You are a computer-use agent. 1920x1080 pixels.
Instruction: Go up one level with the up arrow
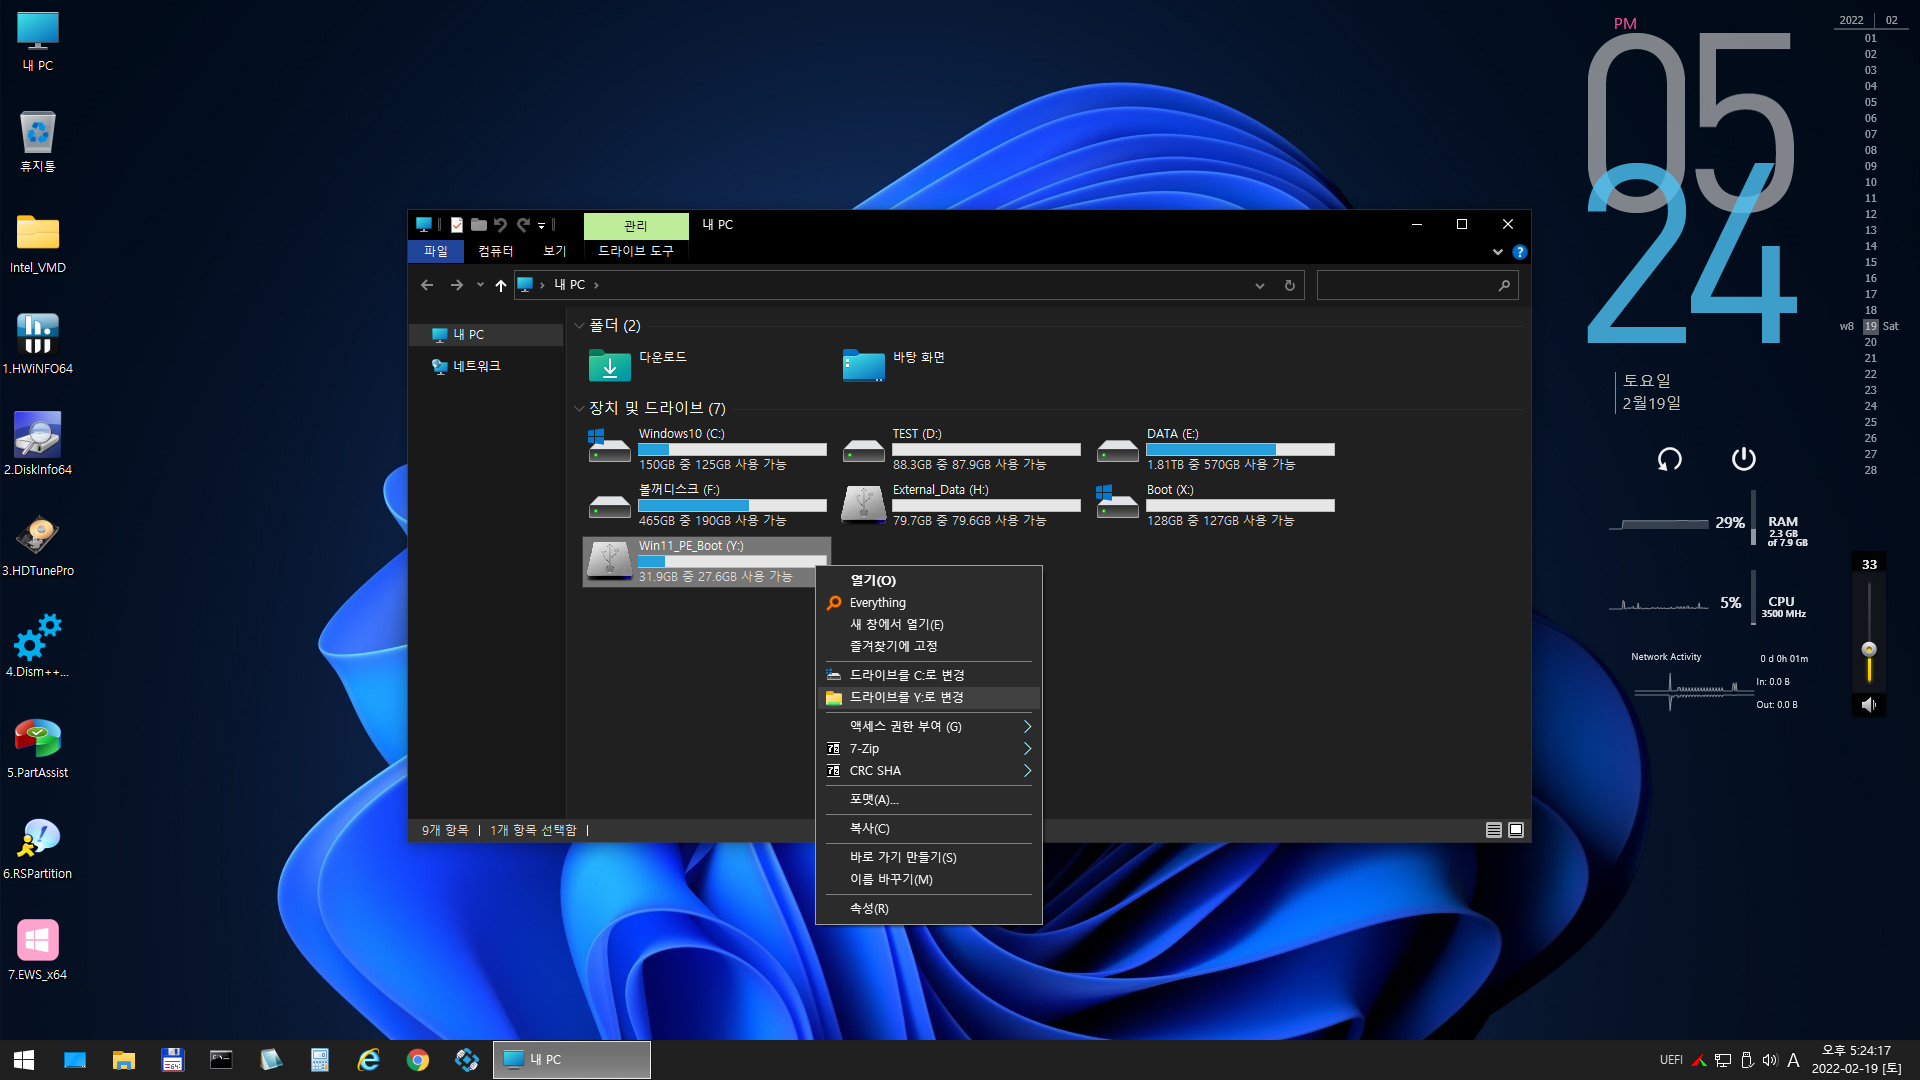(x=501, y=285)
